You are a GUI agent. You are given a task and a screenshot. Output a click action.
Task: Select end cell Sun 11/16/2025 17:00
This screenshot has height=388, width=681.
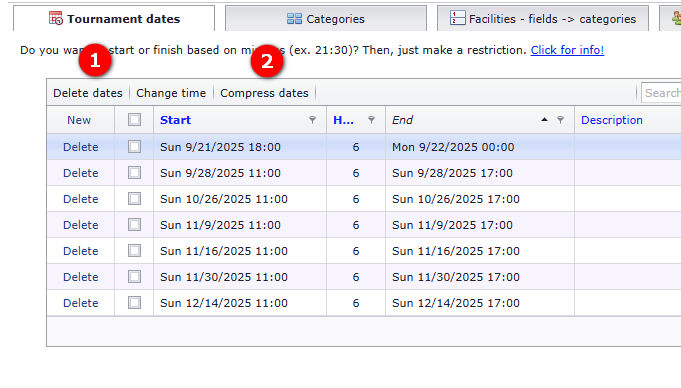coord(480,251)
